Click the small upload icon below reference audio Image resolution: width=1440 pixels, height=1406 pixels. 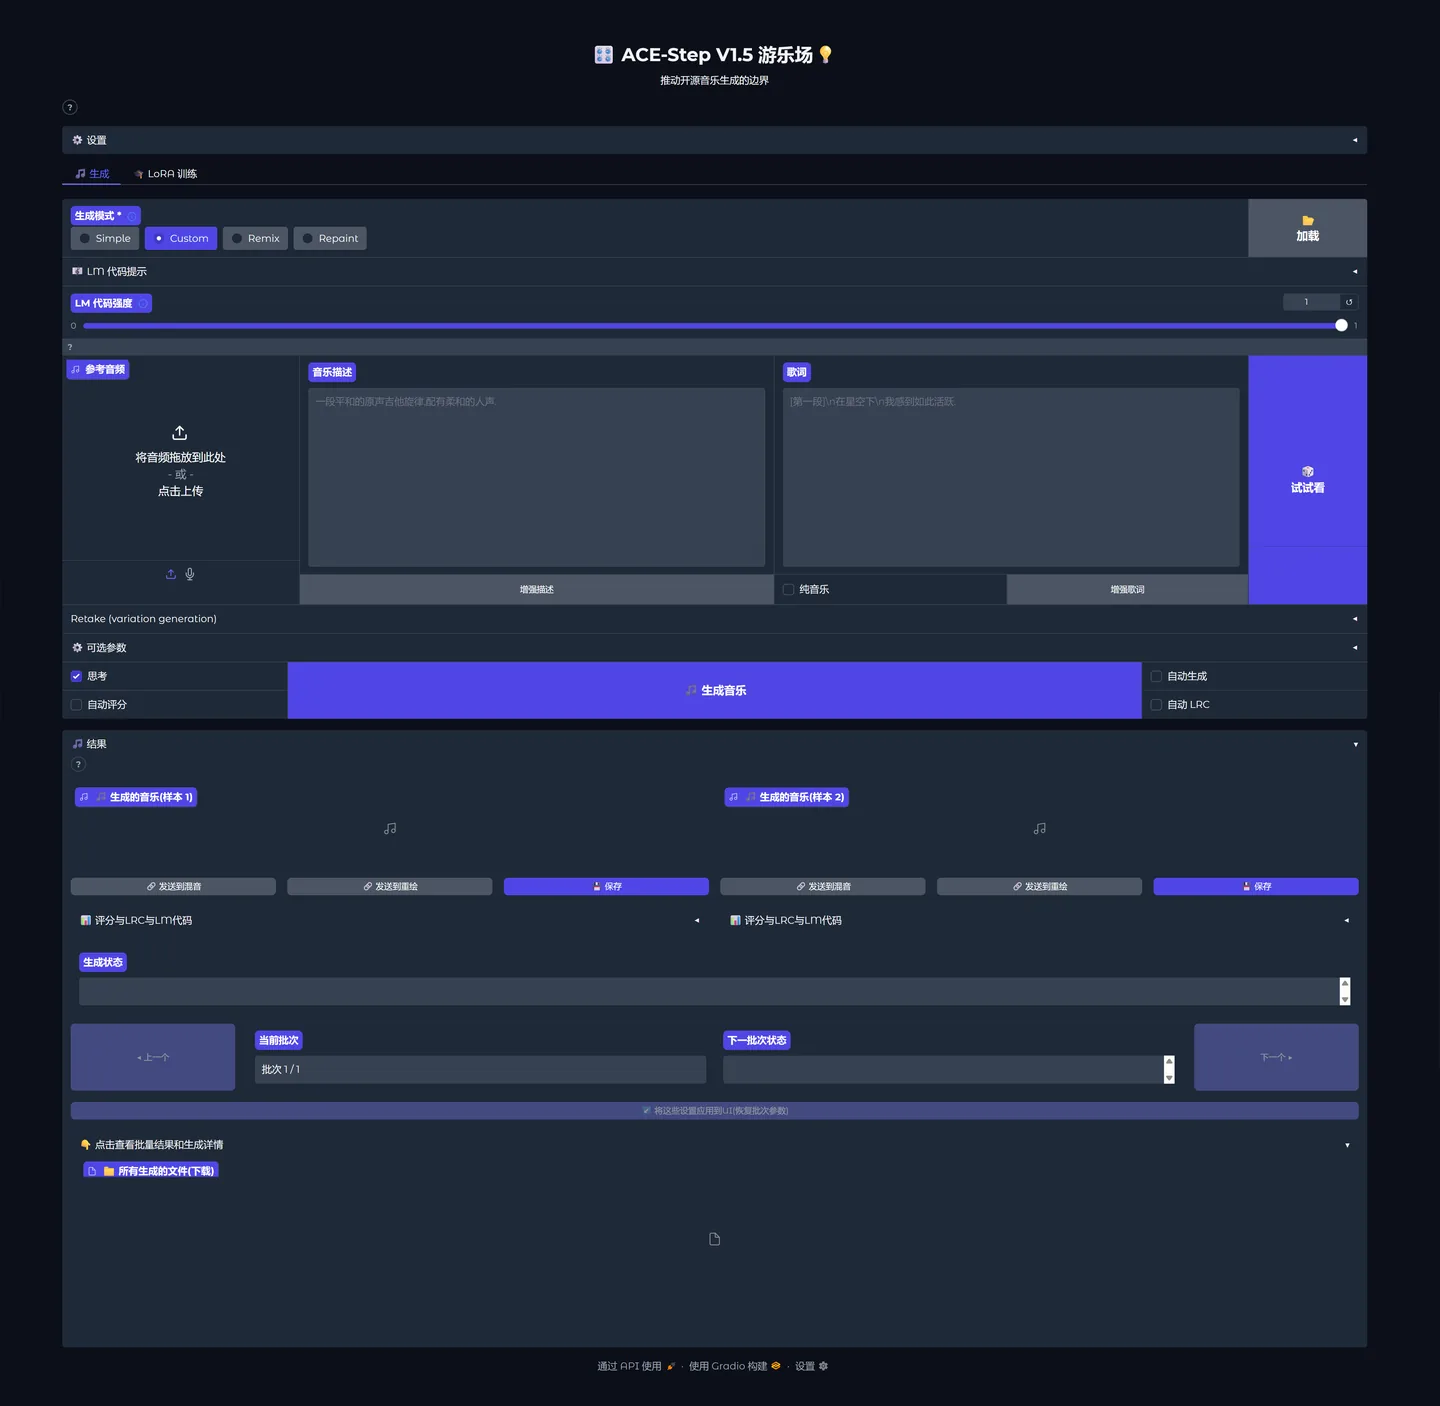(171, 574)
